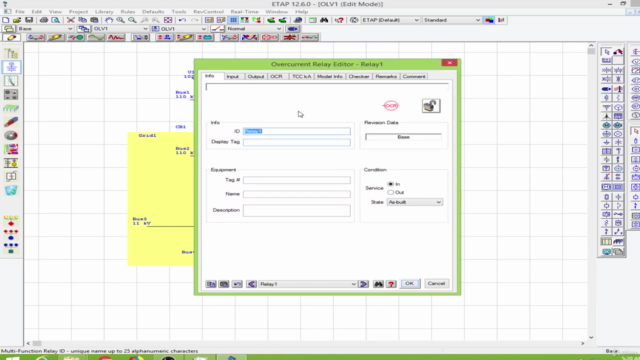Click the Base revision data box

[403, 137]
